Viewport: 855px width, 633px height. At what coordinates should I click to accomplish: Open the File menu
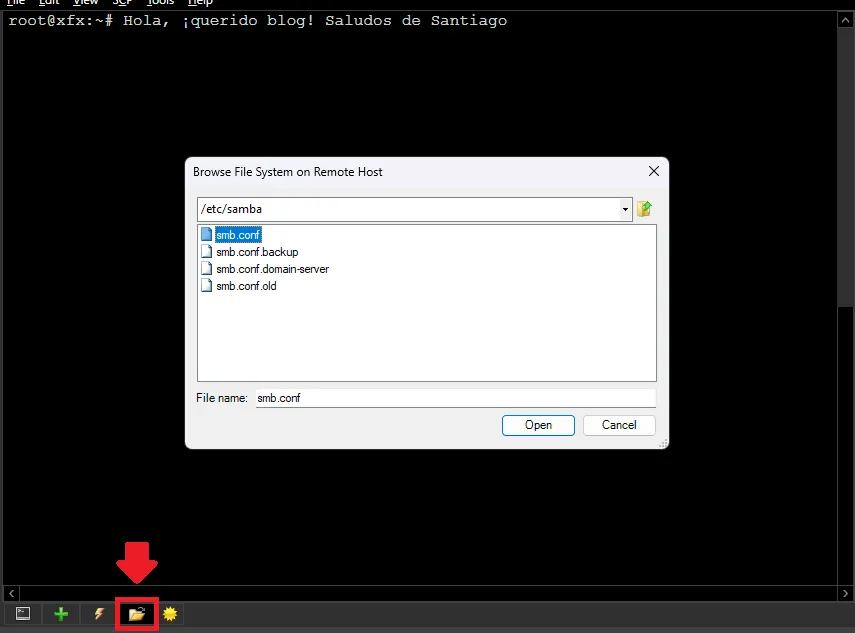16,3
